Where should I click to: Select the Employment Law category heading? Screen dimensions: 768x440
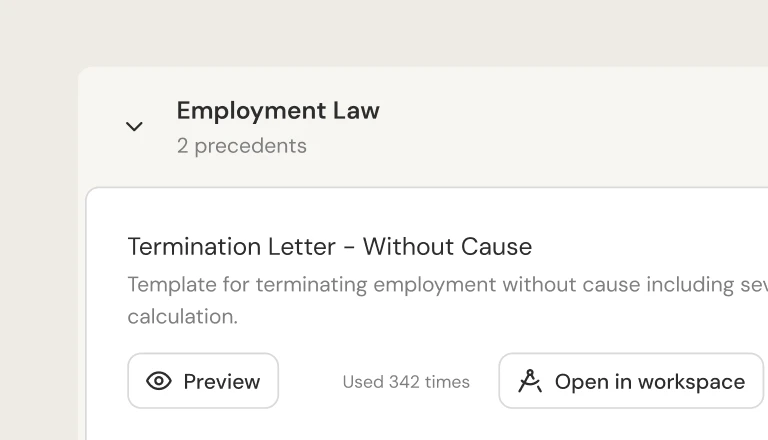click(278, 110)
